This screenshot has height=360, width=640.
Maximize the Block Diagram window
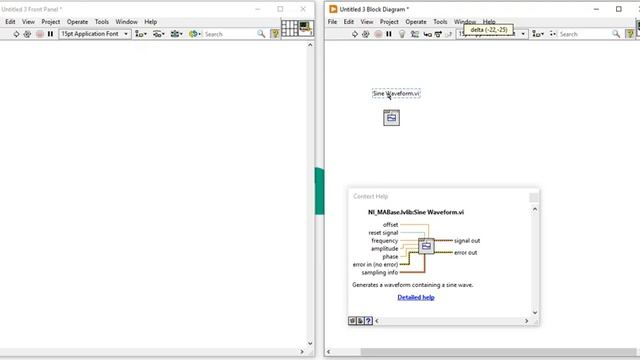619,9
